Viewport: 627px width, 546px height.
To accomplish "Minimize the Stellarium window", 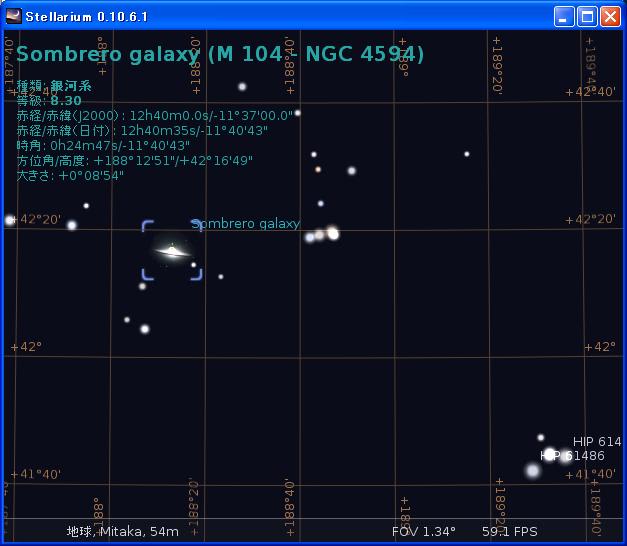I will click(x=564, y=17).
